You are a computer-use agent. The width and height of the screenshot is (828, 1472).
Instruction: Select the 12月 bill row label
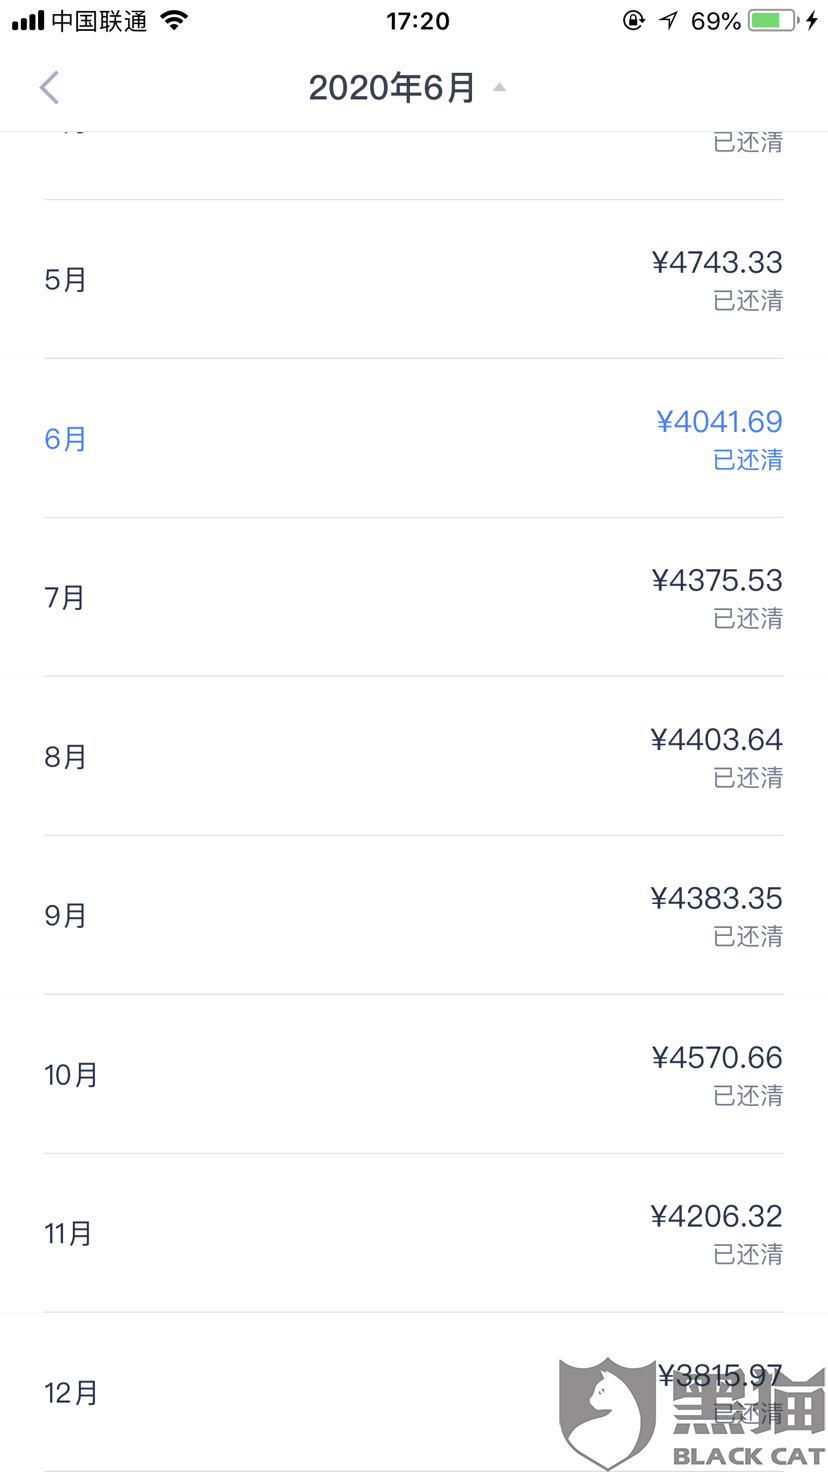coord(71,1393)
